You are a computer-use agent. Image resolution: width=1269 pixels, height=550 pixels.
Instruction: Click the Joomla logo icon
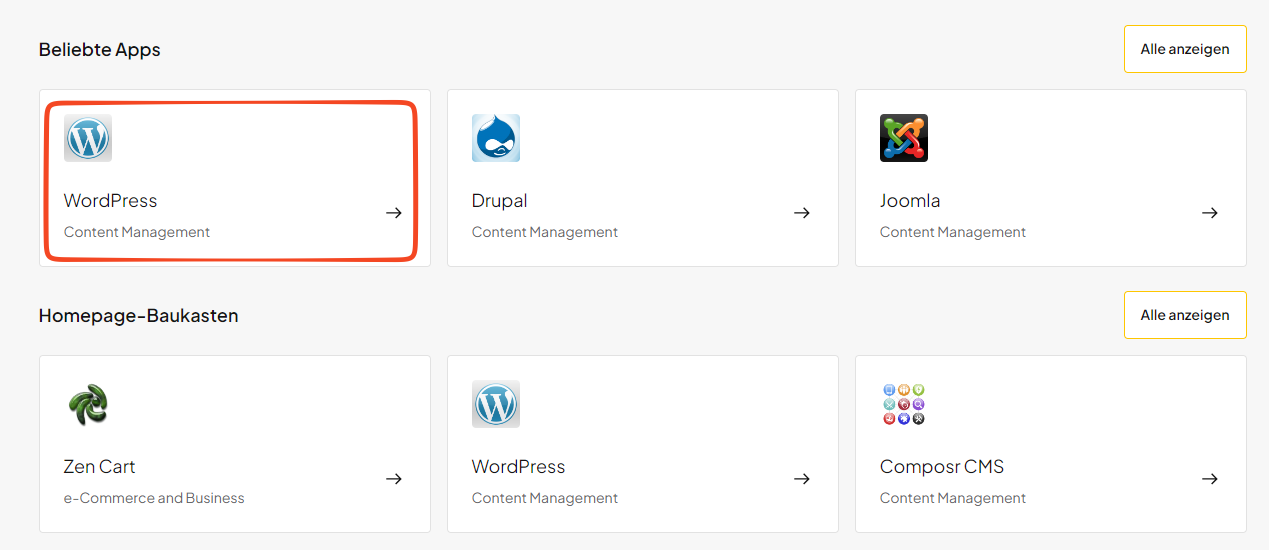(x=904, y=138)
